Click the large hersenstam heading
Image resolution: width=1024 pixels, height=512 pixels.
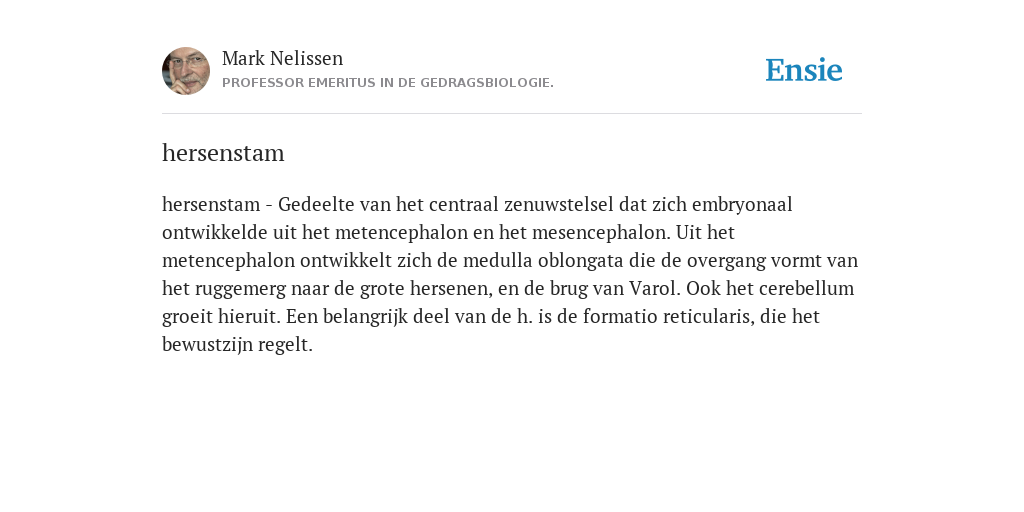[x=223, y=153]
